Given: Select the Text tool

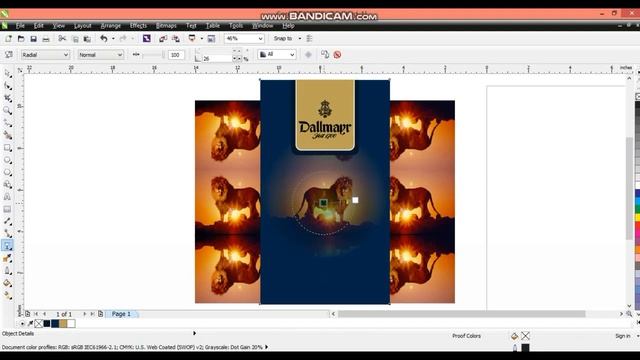Looking at the screenshot, I should pos(7,197).
